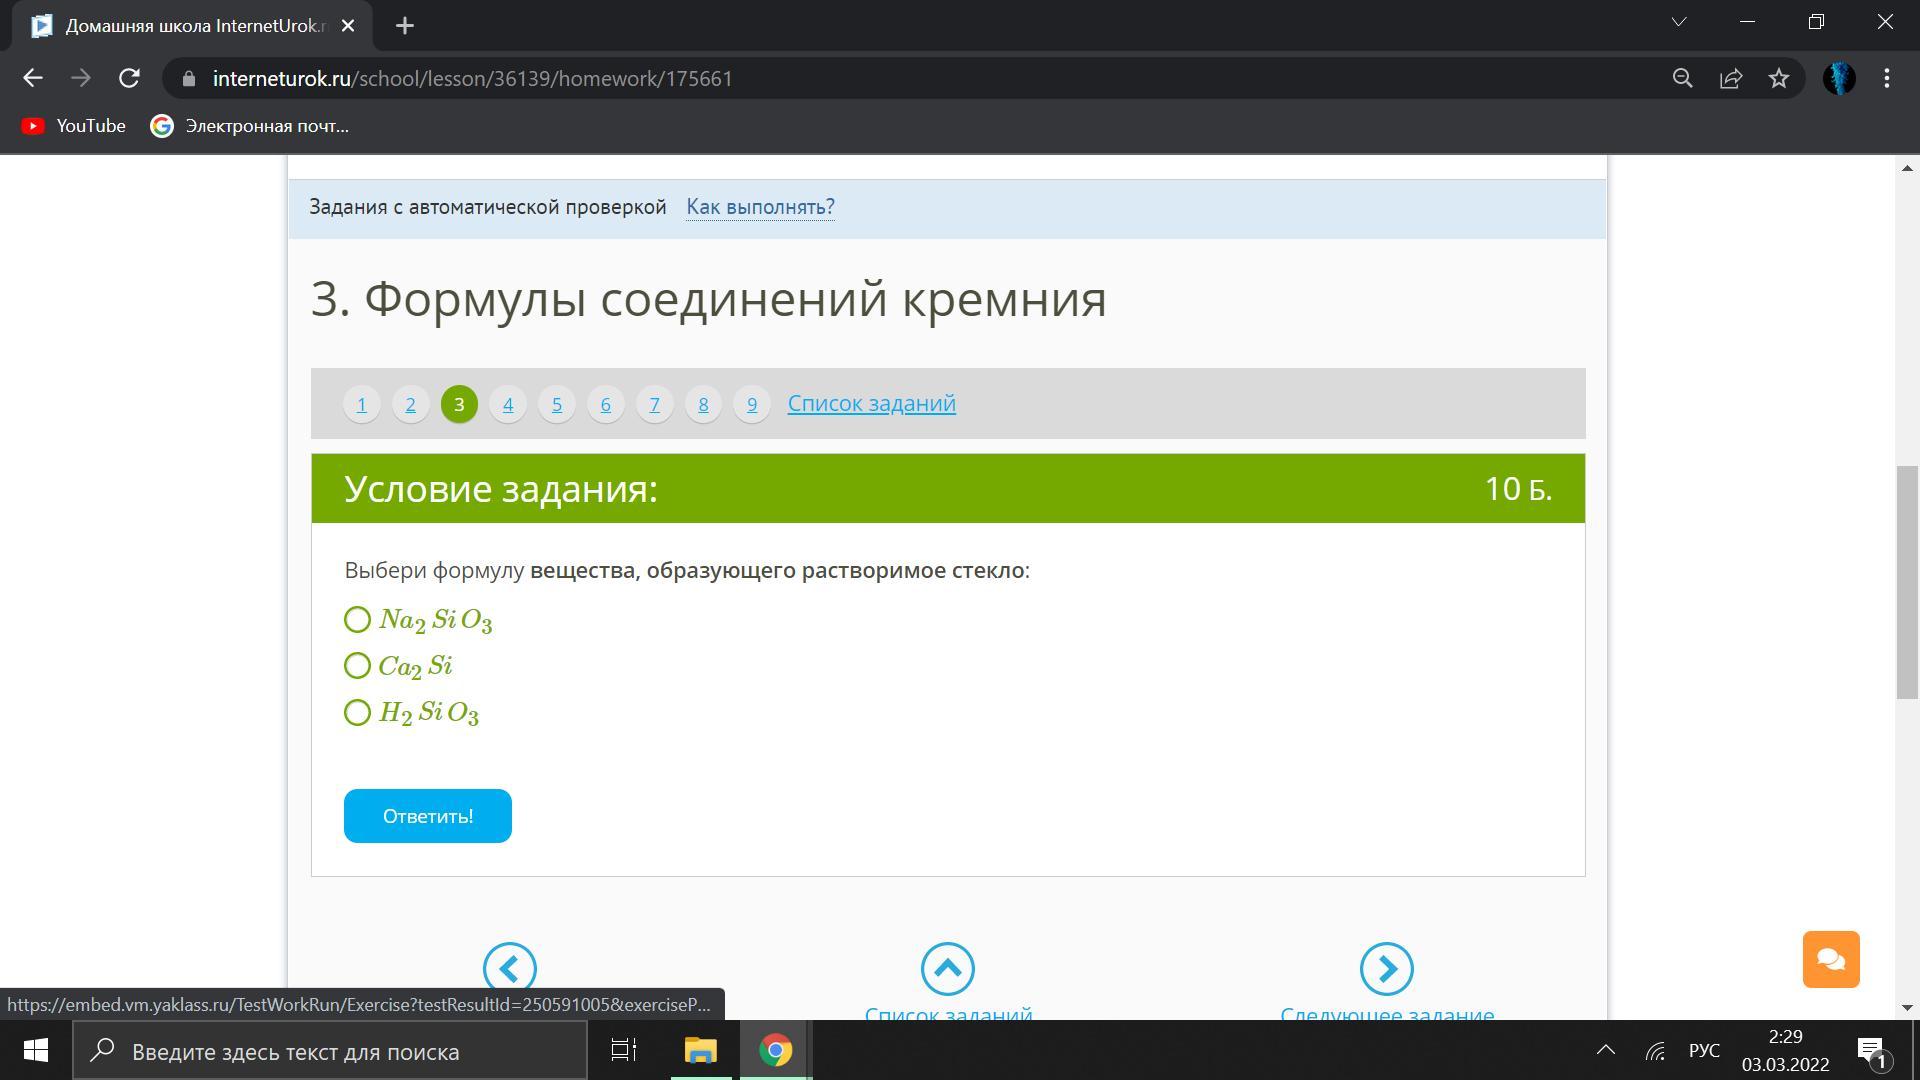This screenshot has height=1080, width=1920.
Task: Select the H2SiO3 answer option
Action: 357,713
